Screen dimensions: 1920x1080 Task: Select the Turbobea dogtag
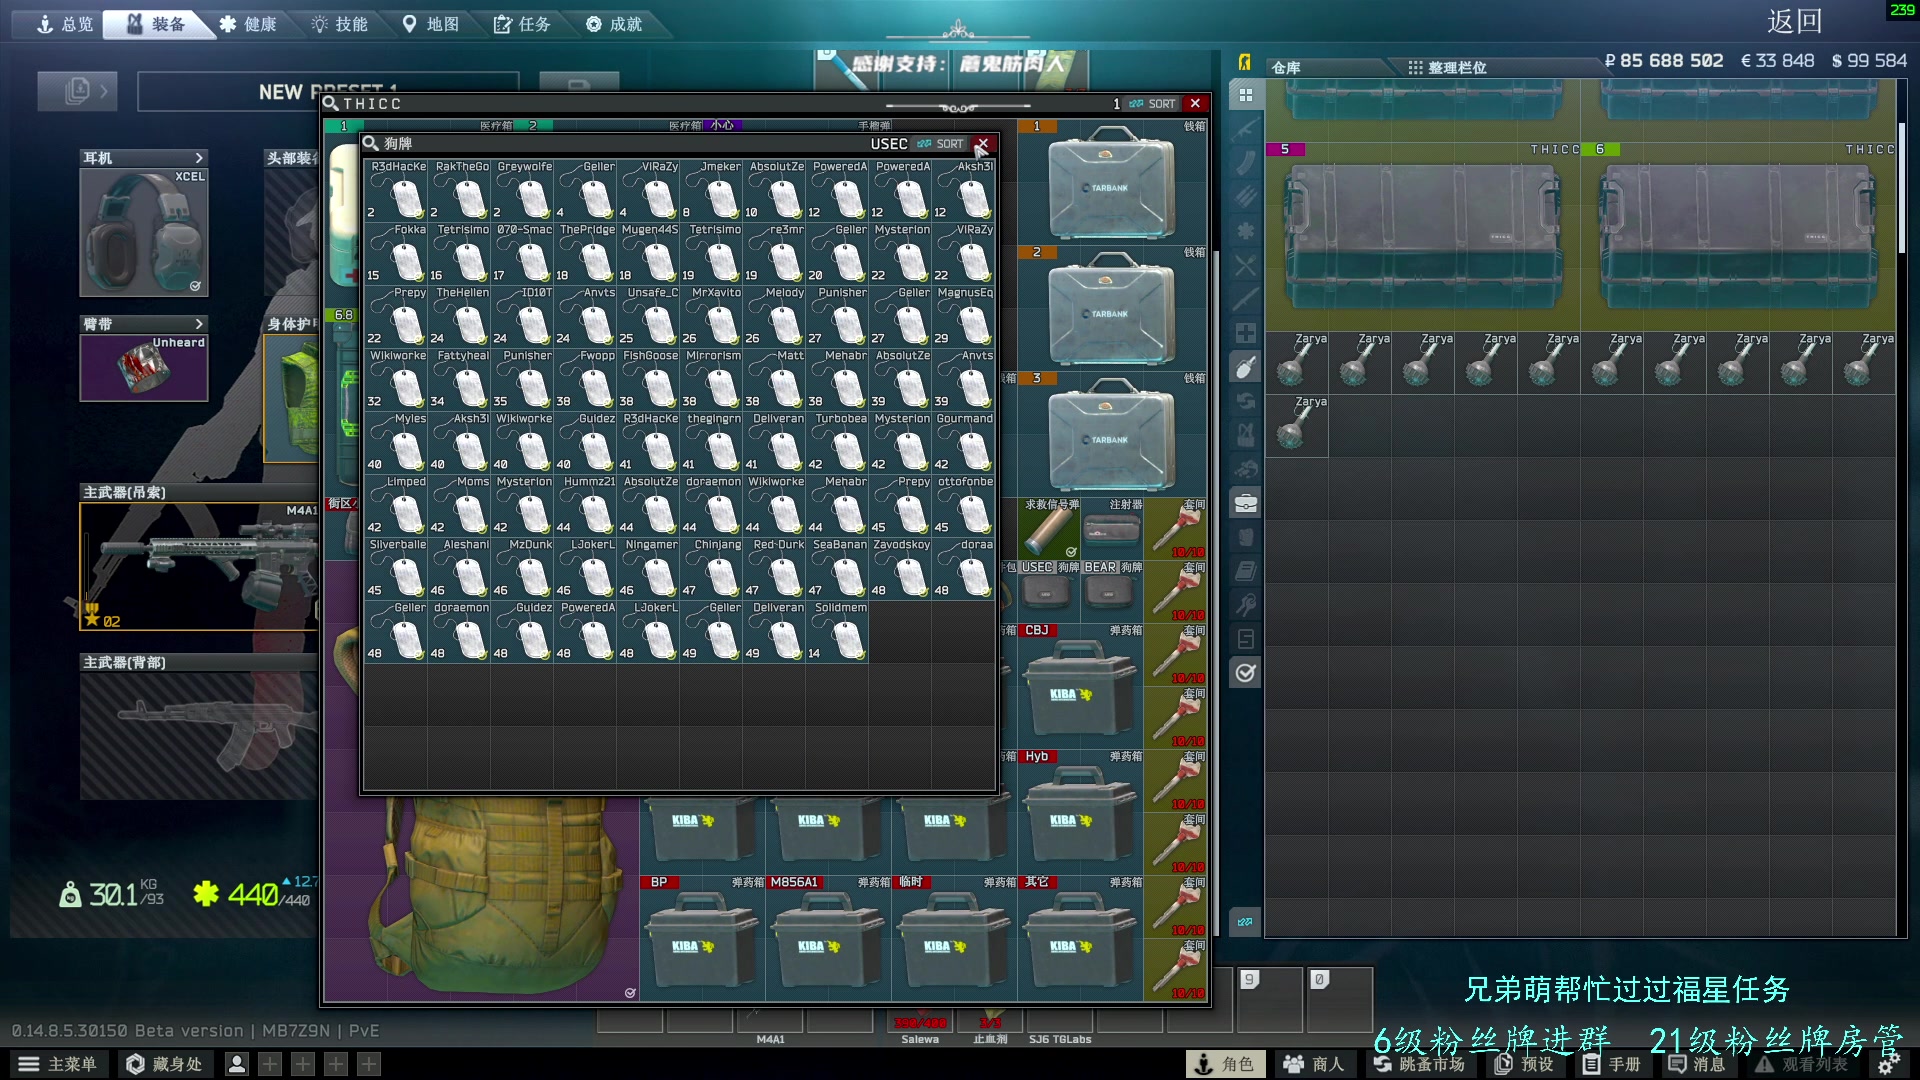coord(837,442)
